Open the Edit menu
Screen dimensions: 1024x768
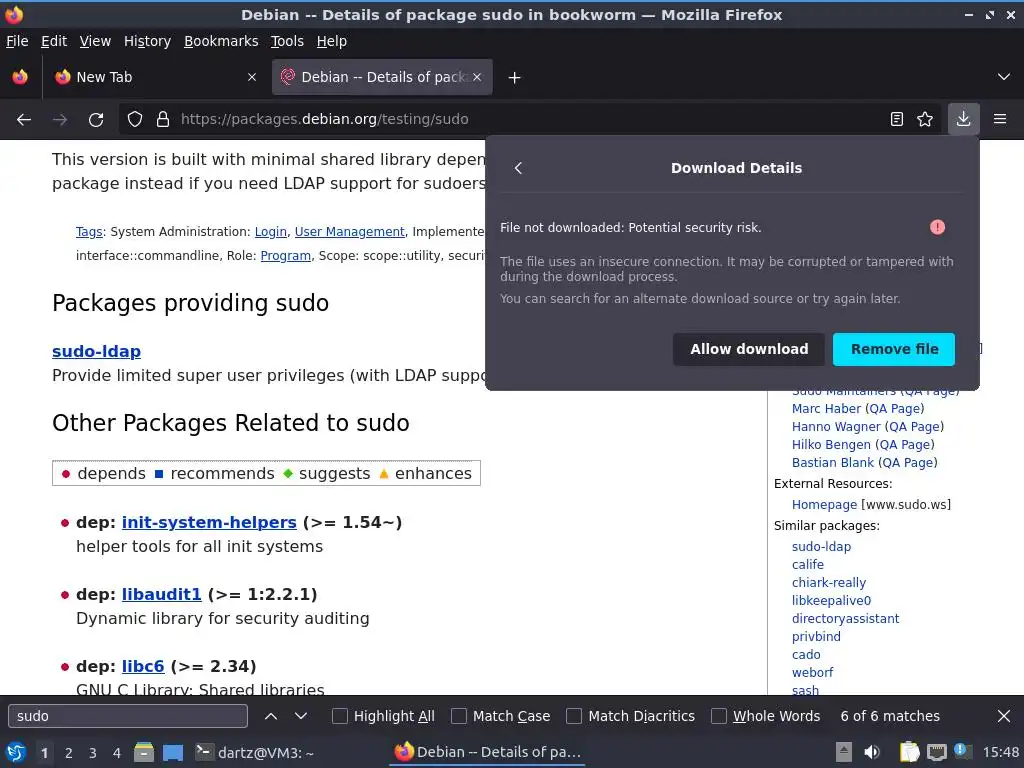pyautogui.click(x=54, y=41)
